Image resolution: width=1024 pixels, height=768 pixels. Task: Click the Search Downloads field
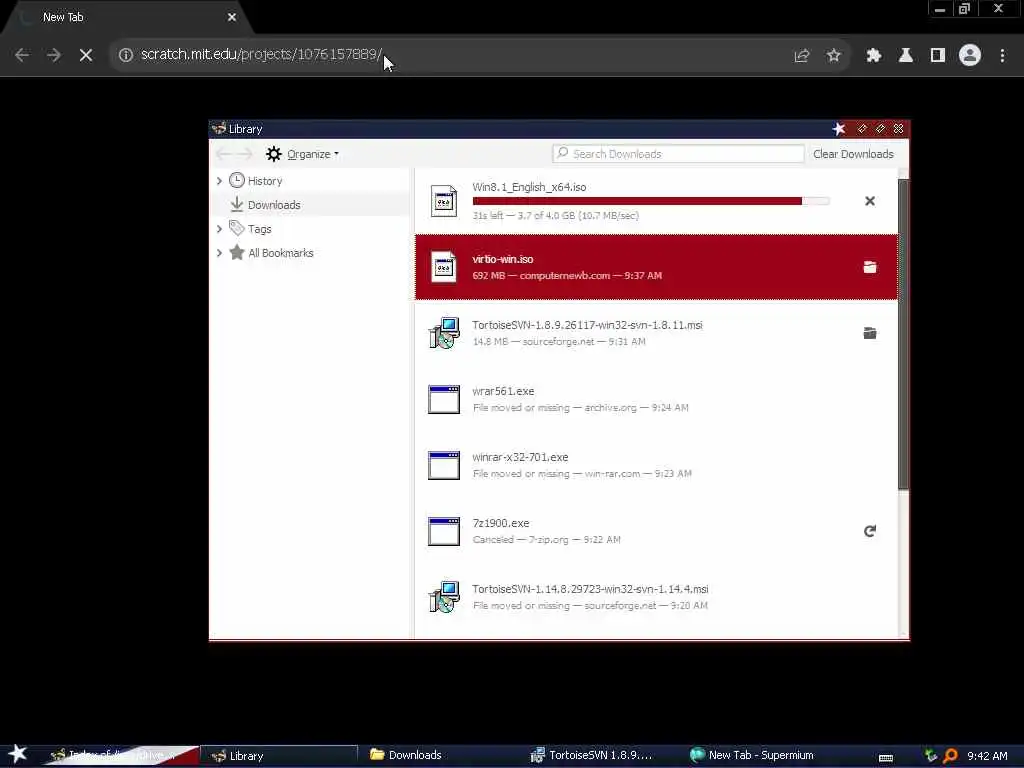coord(678,154)
